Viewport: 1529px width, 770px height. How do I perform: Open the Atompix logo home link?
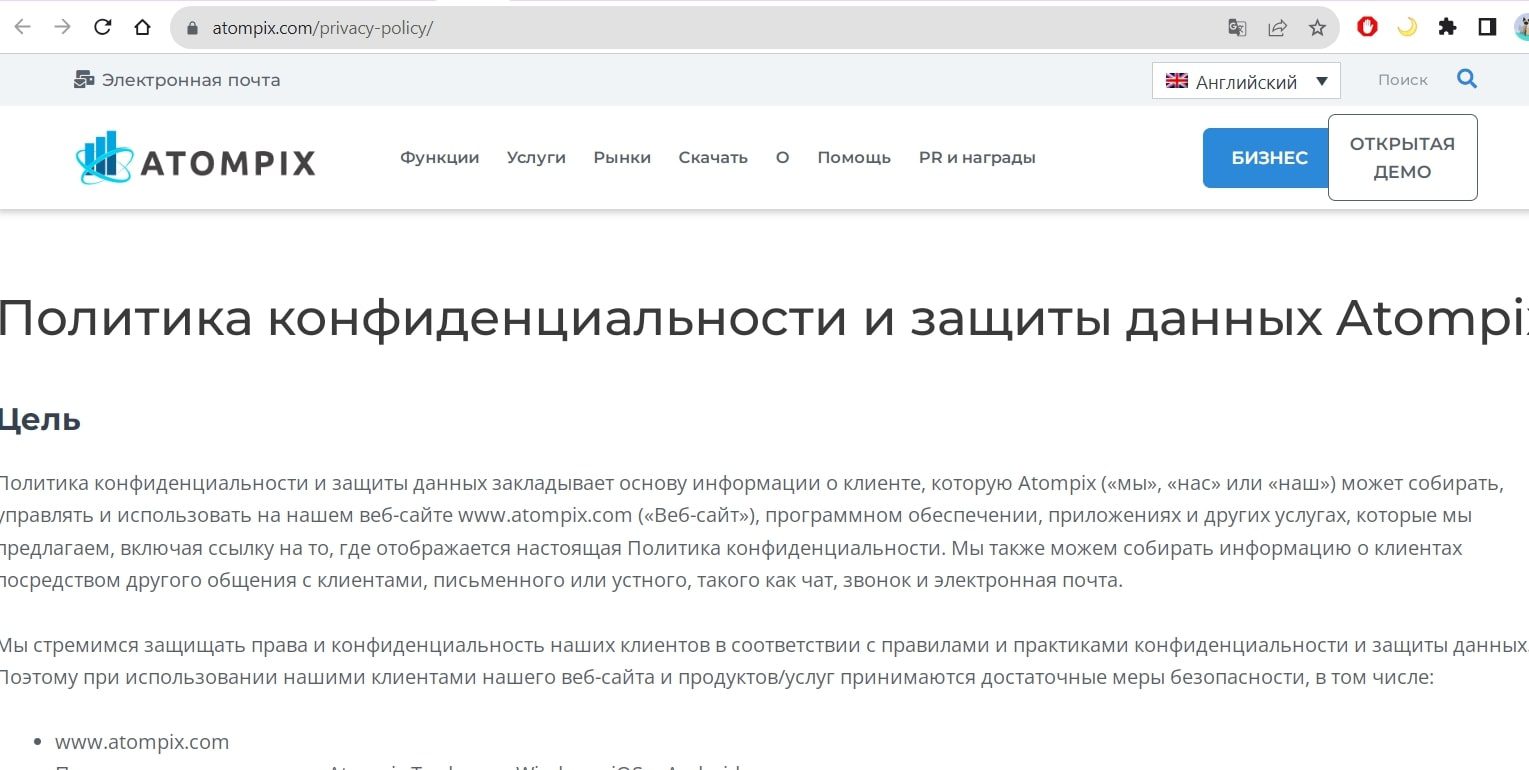coord(196,158)
